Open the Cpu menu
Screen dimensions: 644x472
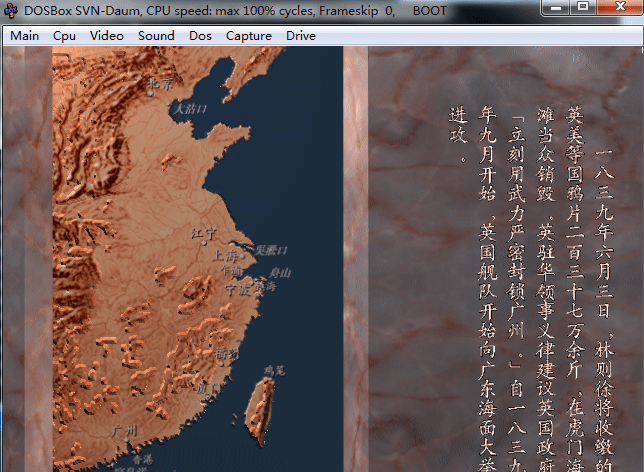click(x=64, y=36)
